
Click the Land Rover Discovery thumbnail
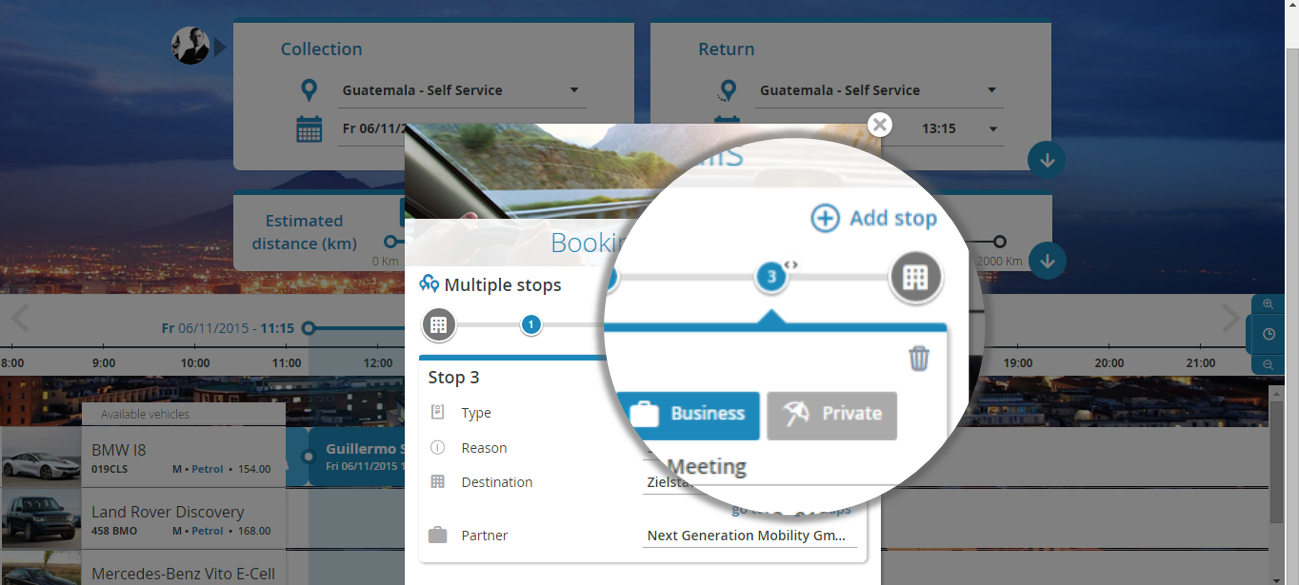[41, 519]
